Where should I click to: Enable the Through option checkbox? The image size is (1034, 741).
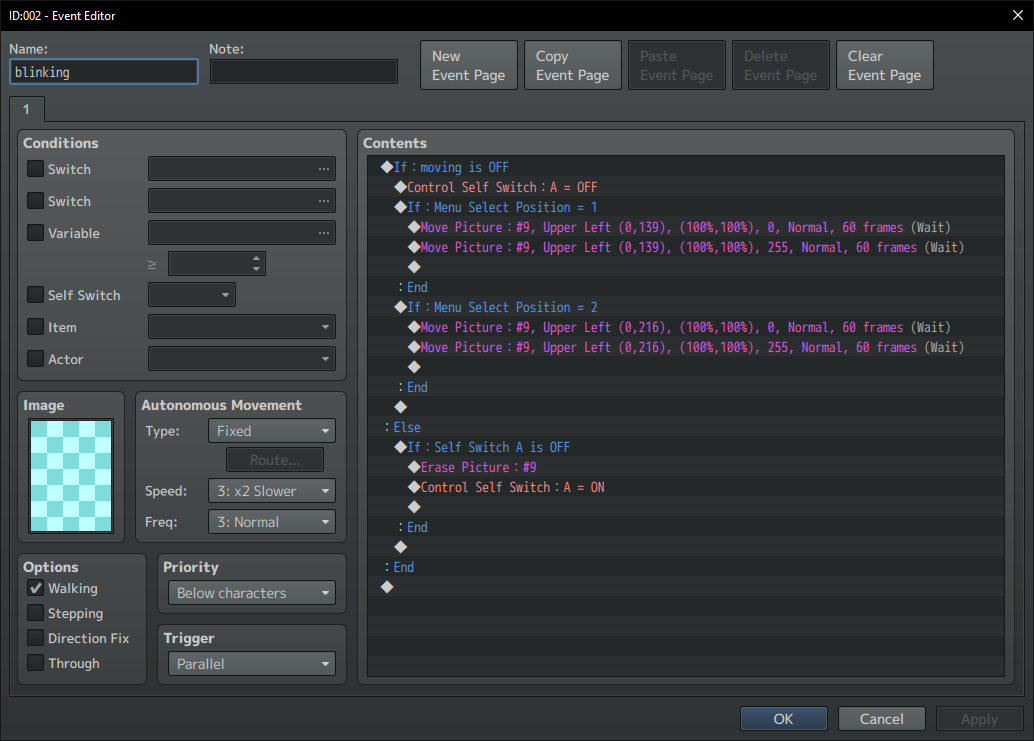pyautogui.click(x=36, y=663)
